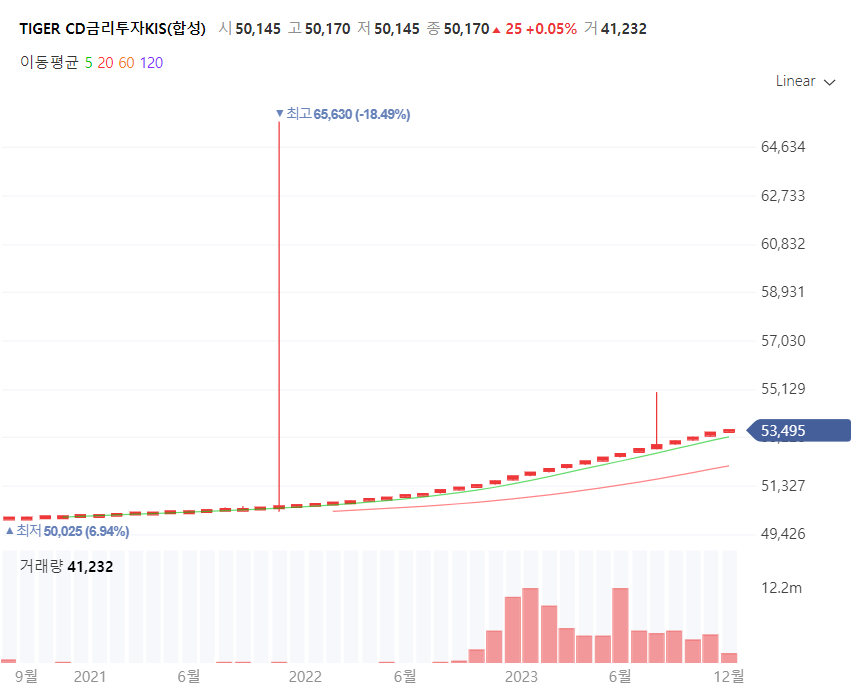Click the 최고 65,630 high marker label

pos(343,114)
